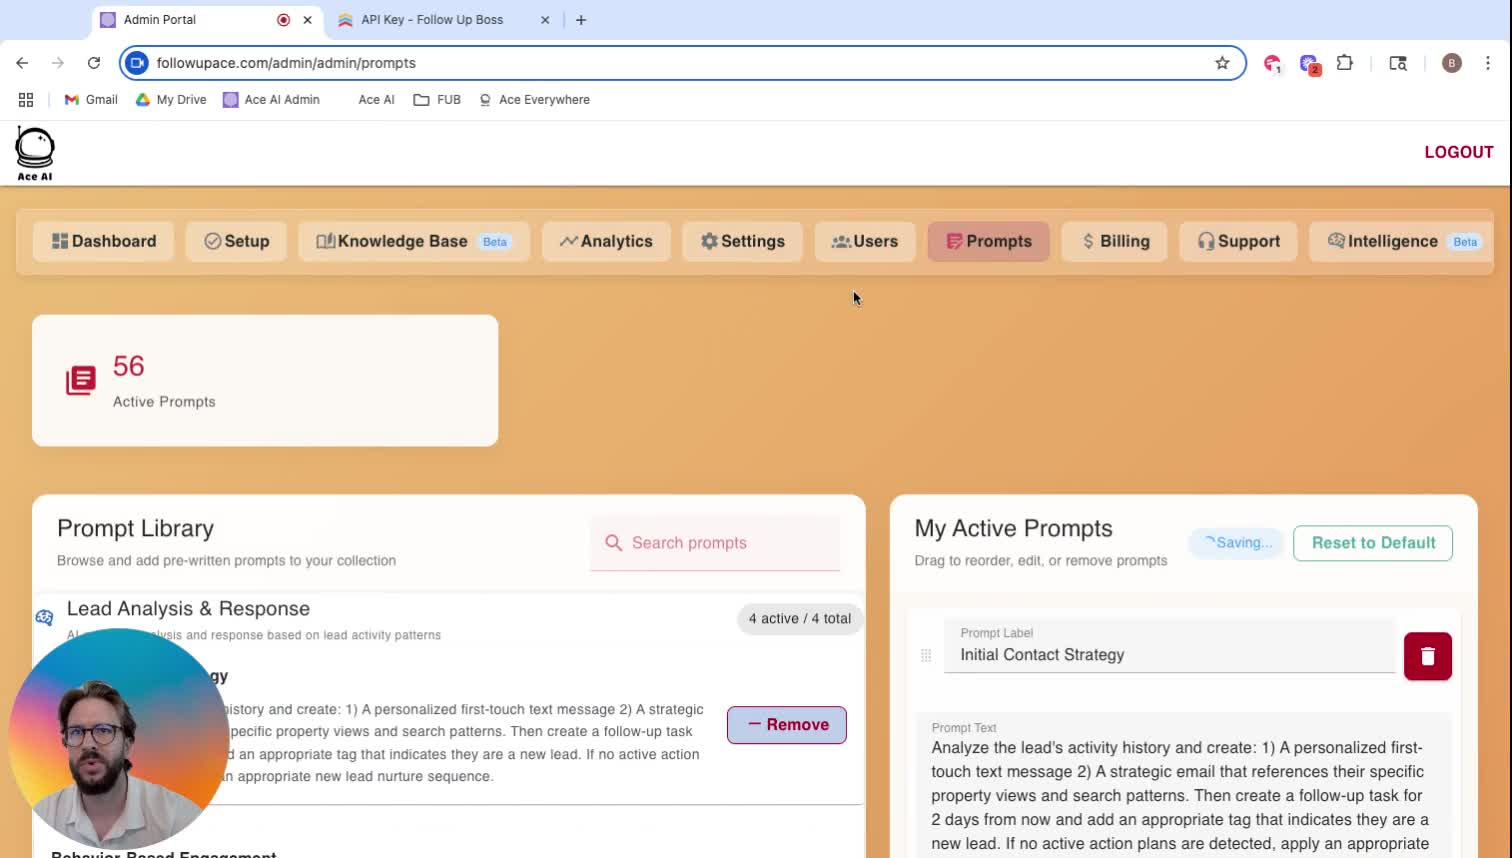Click into the Search prompts field

pos(715,543)
